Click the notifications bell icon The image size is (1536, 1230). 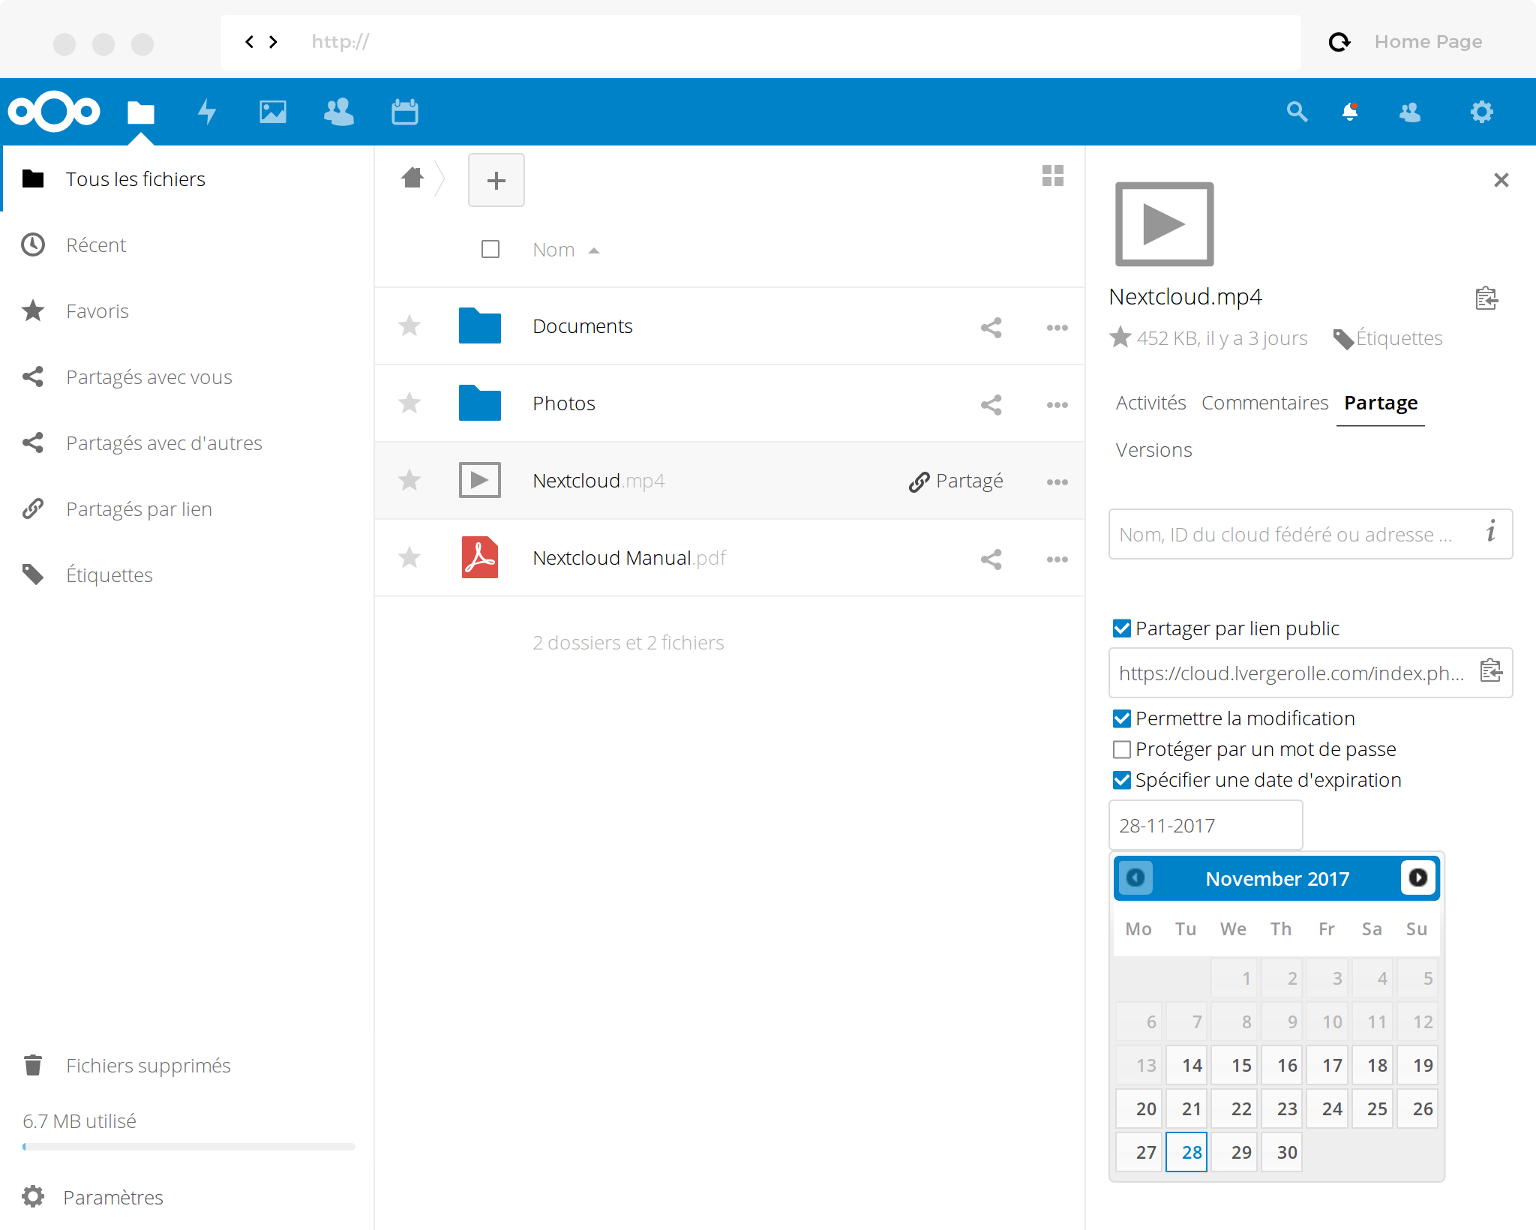(x=1350, y=112)
